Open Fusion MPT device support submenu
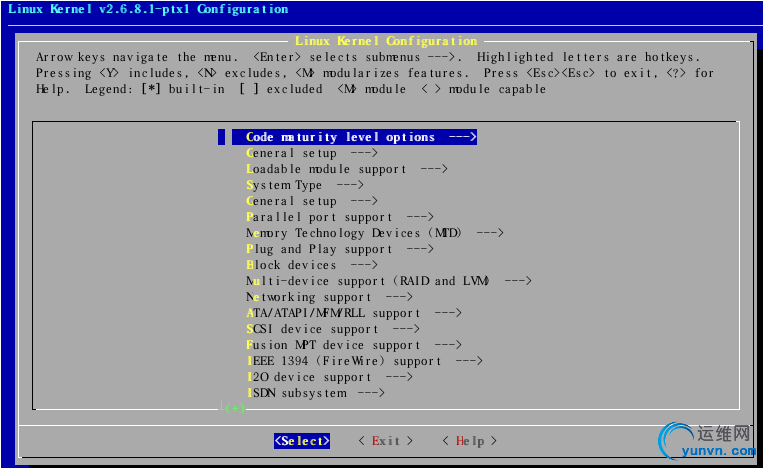This screenshot has width=763, height=468. pyautogui.click(x=354, y=345)
